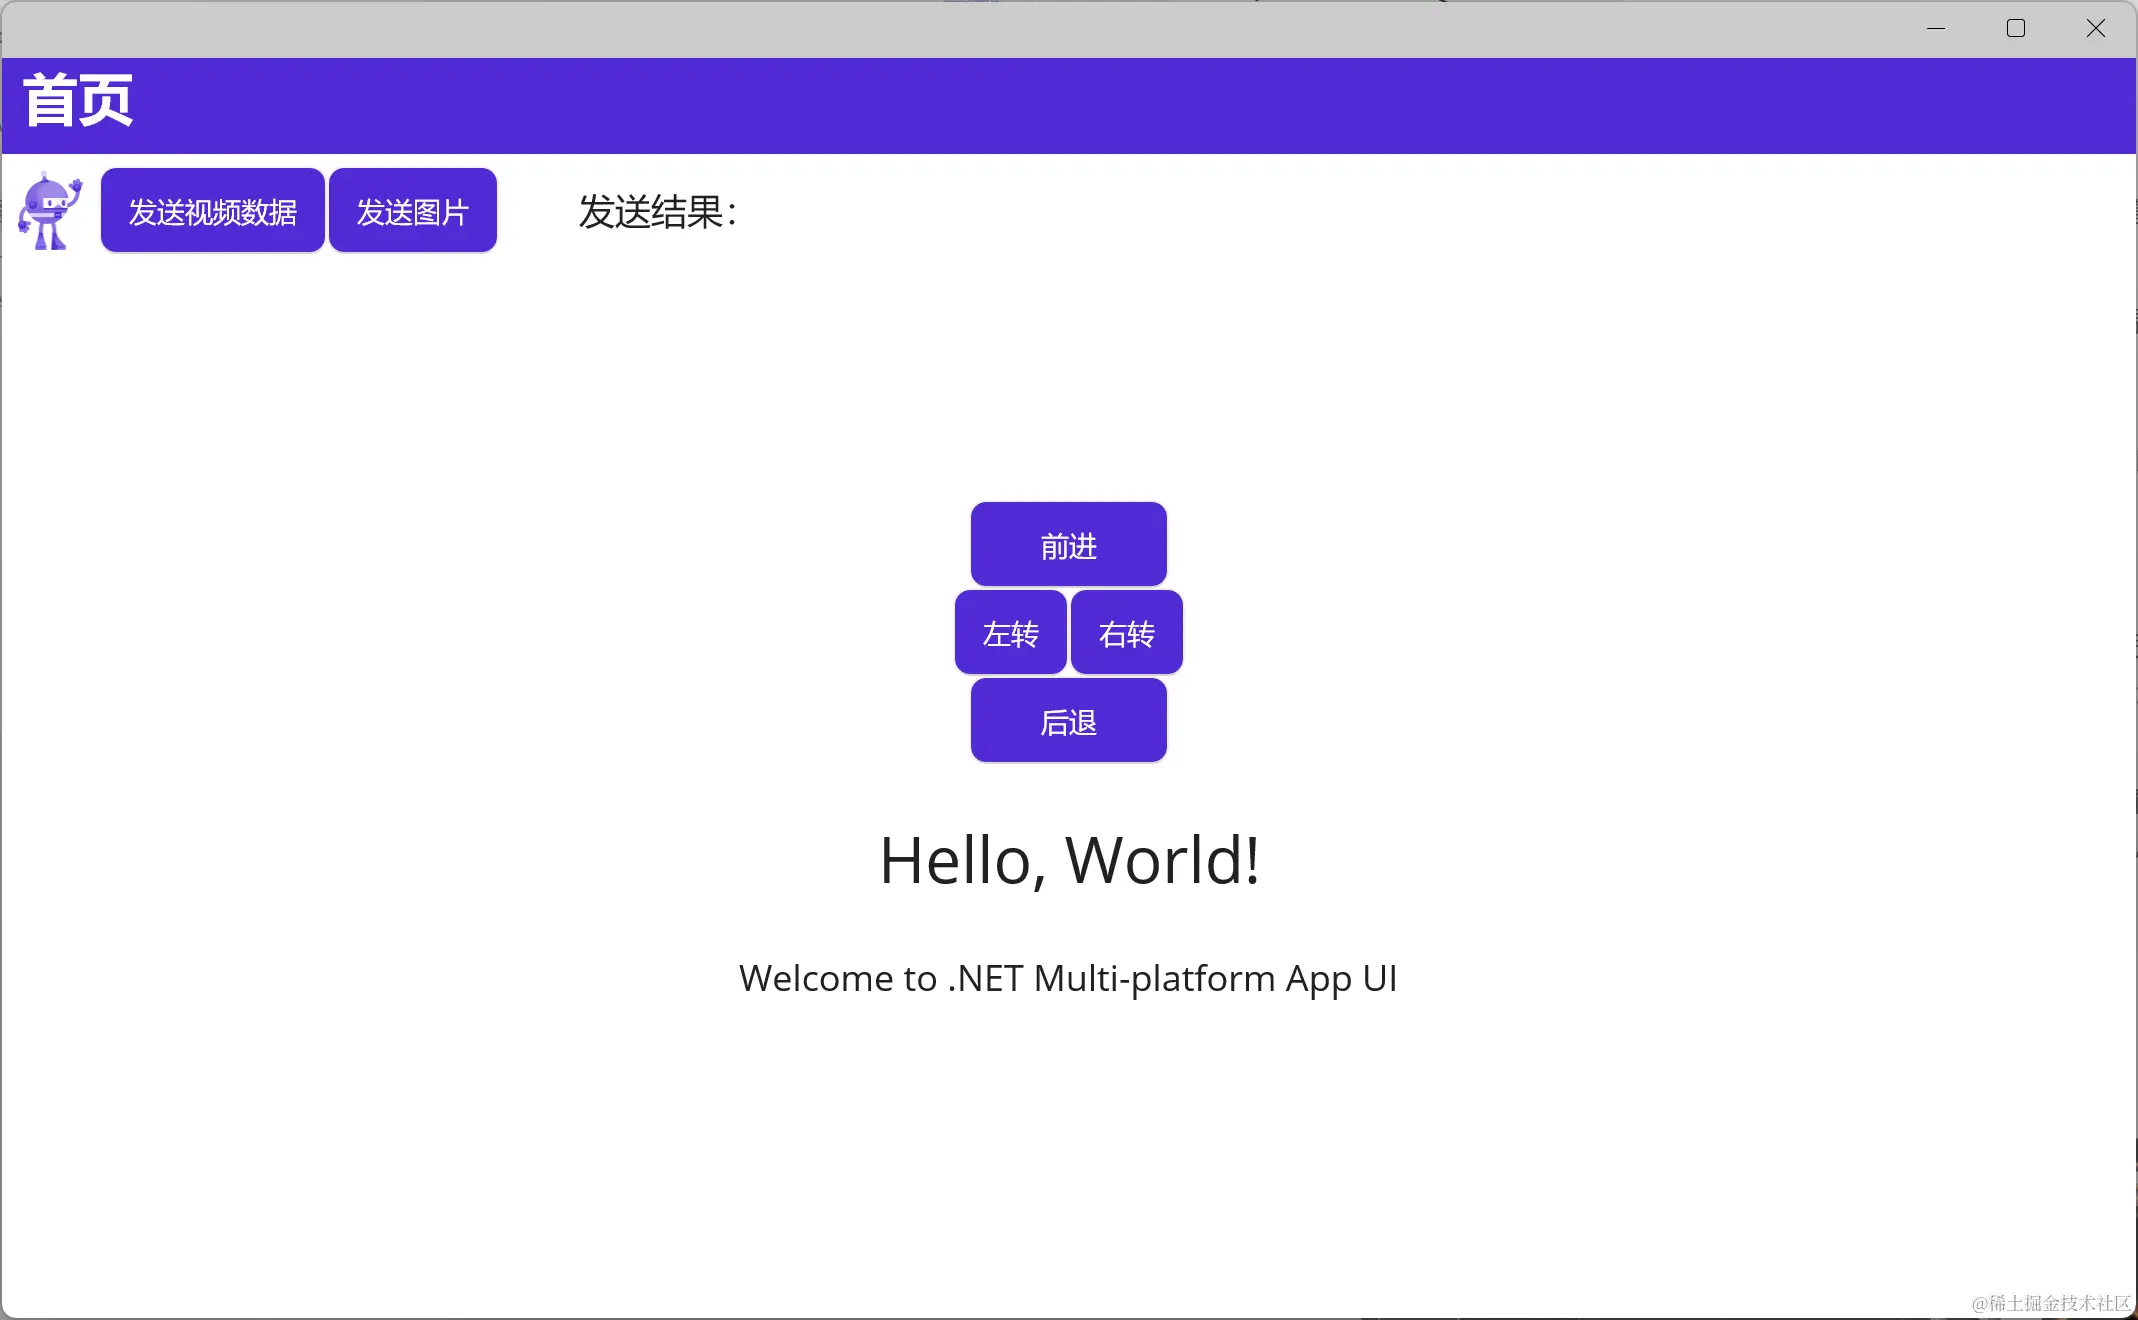Click the 'App UI' words in welcome text
Screen dimensions: 2138x1320
tap(1341, 978)
